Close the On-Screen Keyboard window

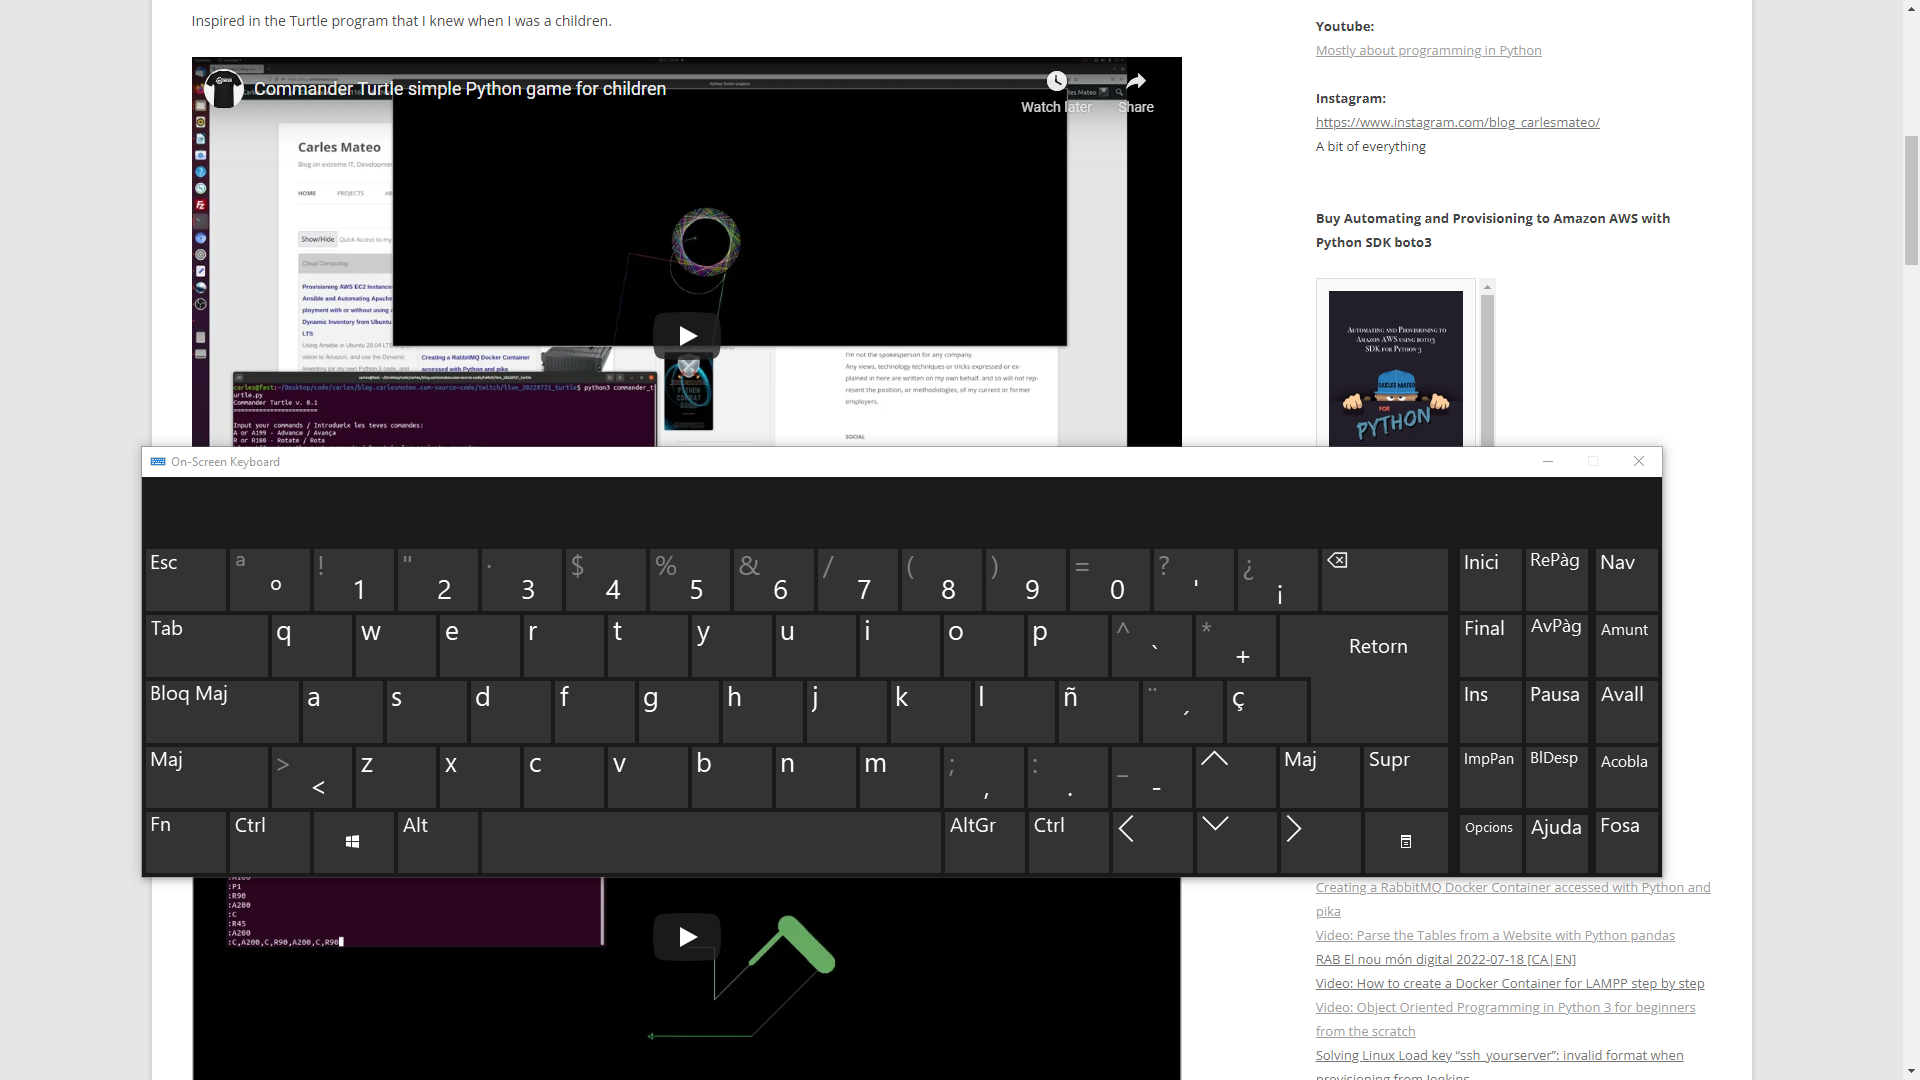tap(1638, 462)
